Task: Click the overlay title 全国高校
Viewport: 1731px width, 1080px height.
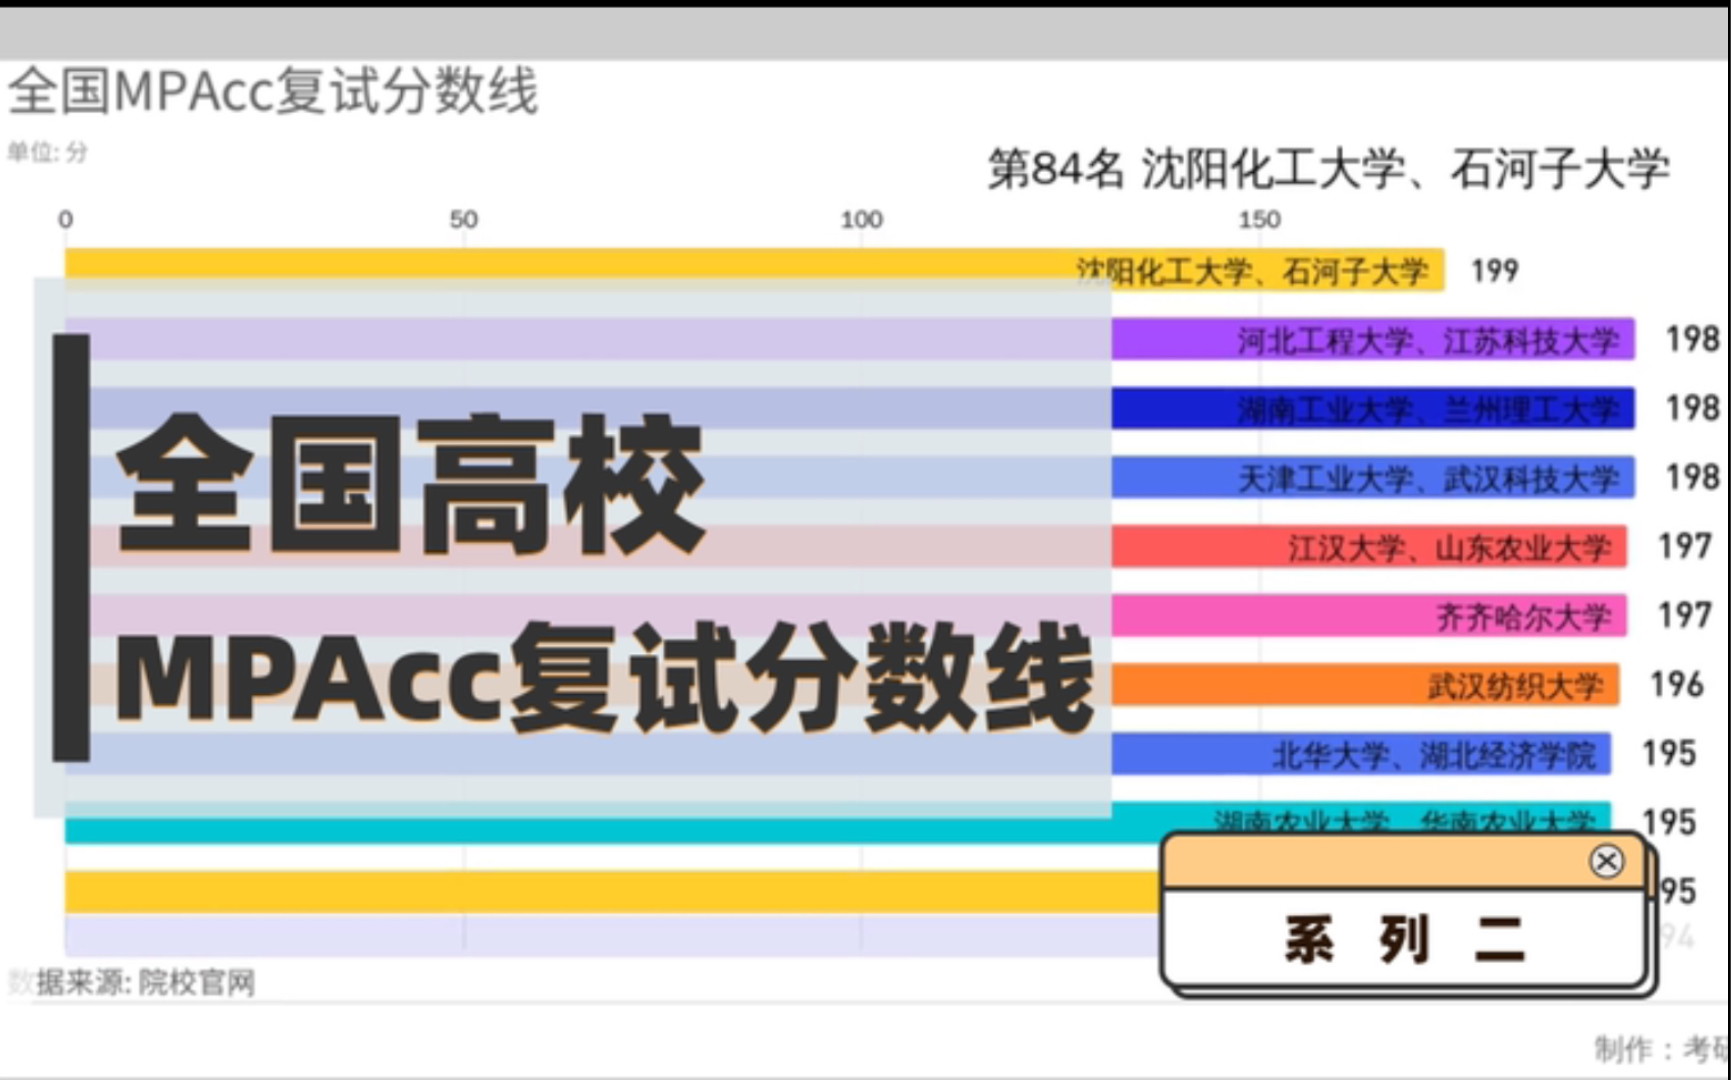Action: tap(411, 484)
